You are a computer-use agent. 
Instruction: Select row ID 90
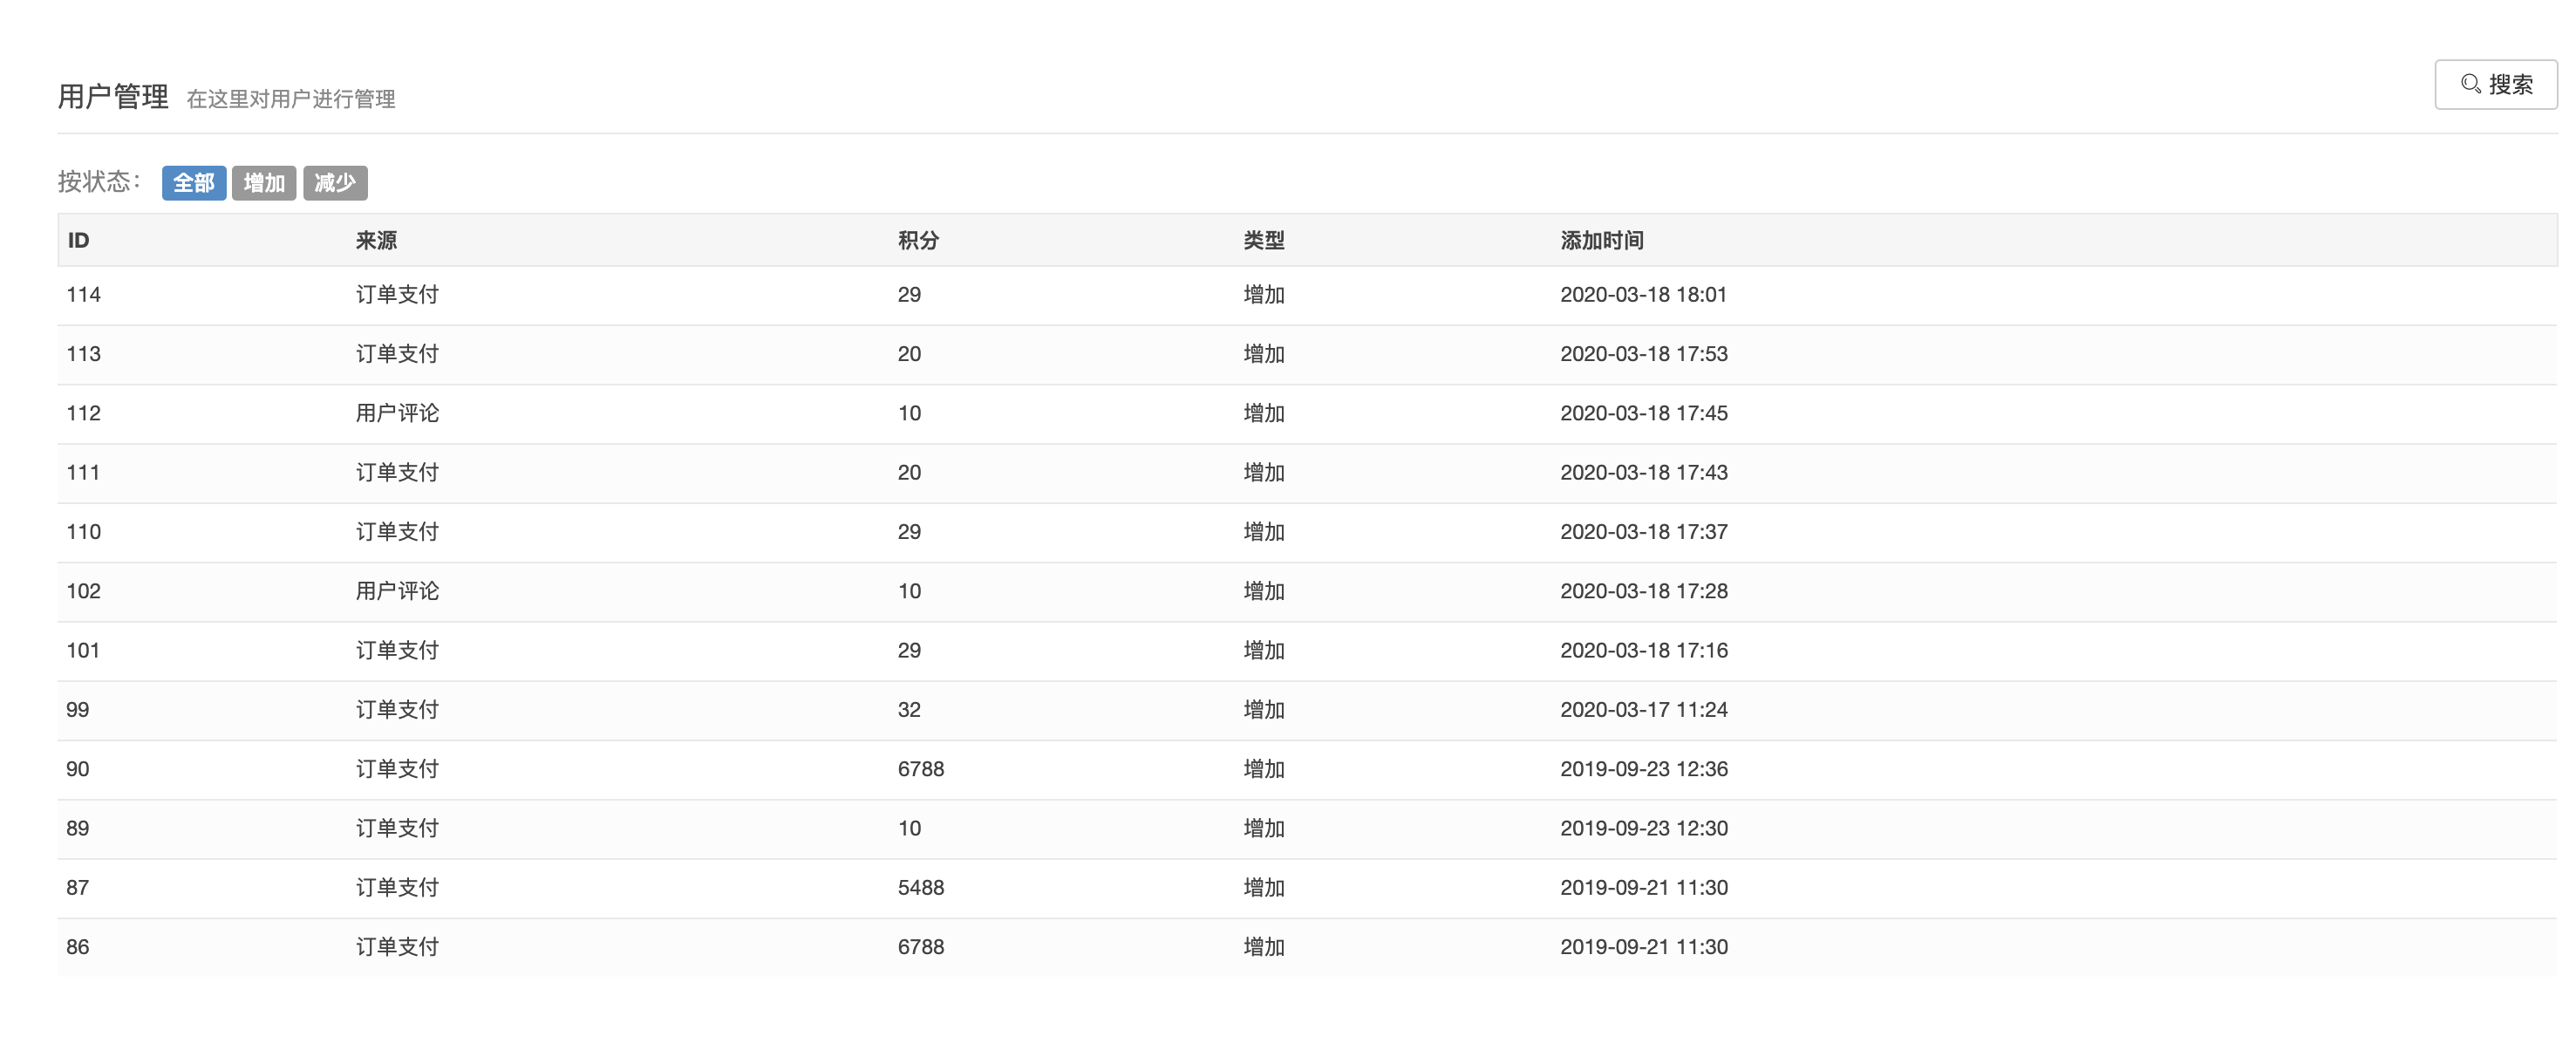point(1307,769)
